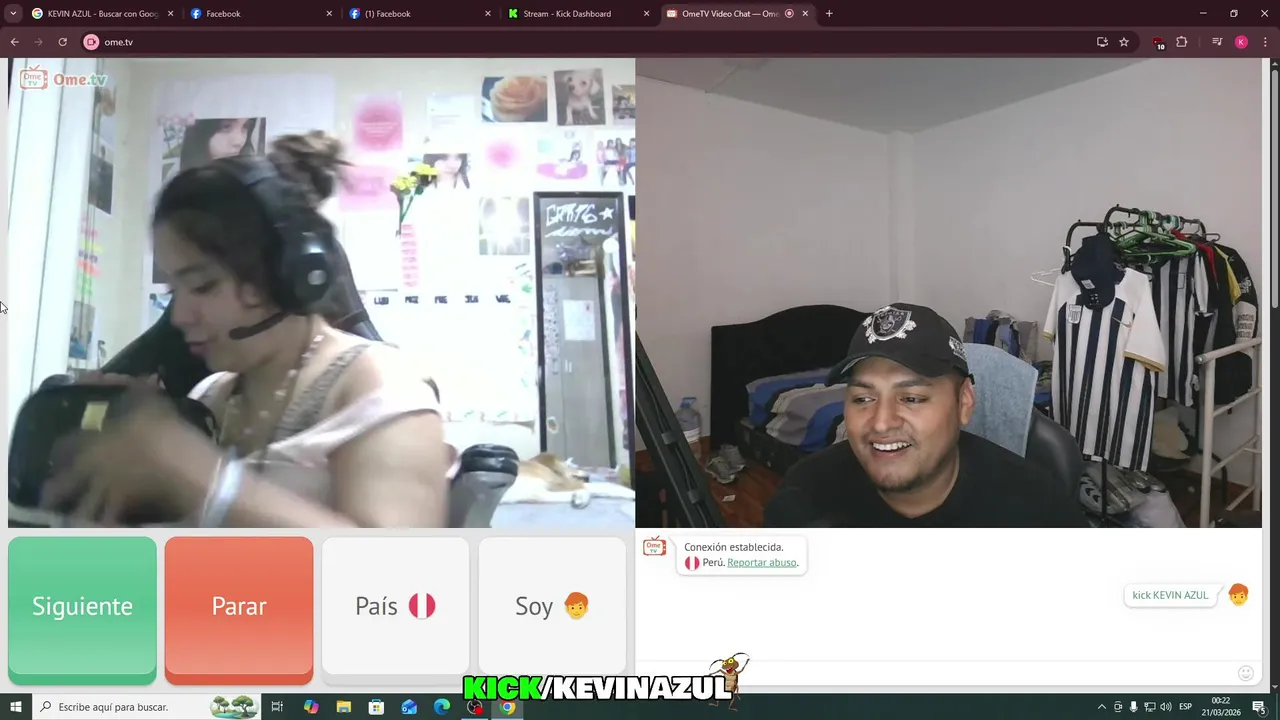Screen dimensions: 1280x720
Task: Click the Parar button
Action: pyautogui.click(x=239, y=610)
